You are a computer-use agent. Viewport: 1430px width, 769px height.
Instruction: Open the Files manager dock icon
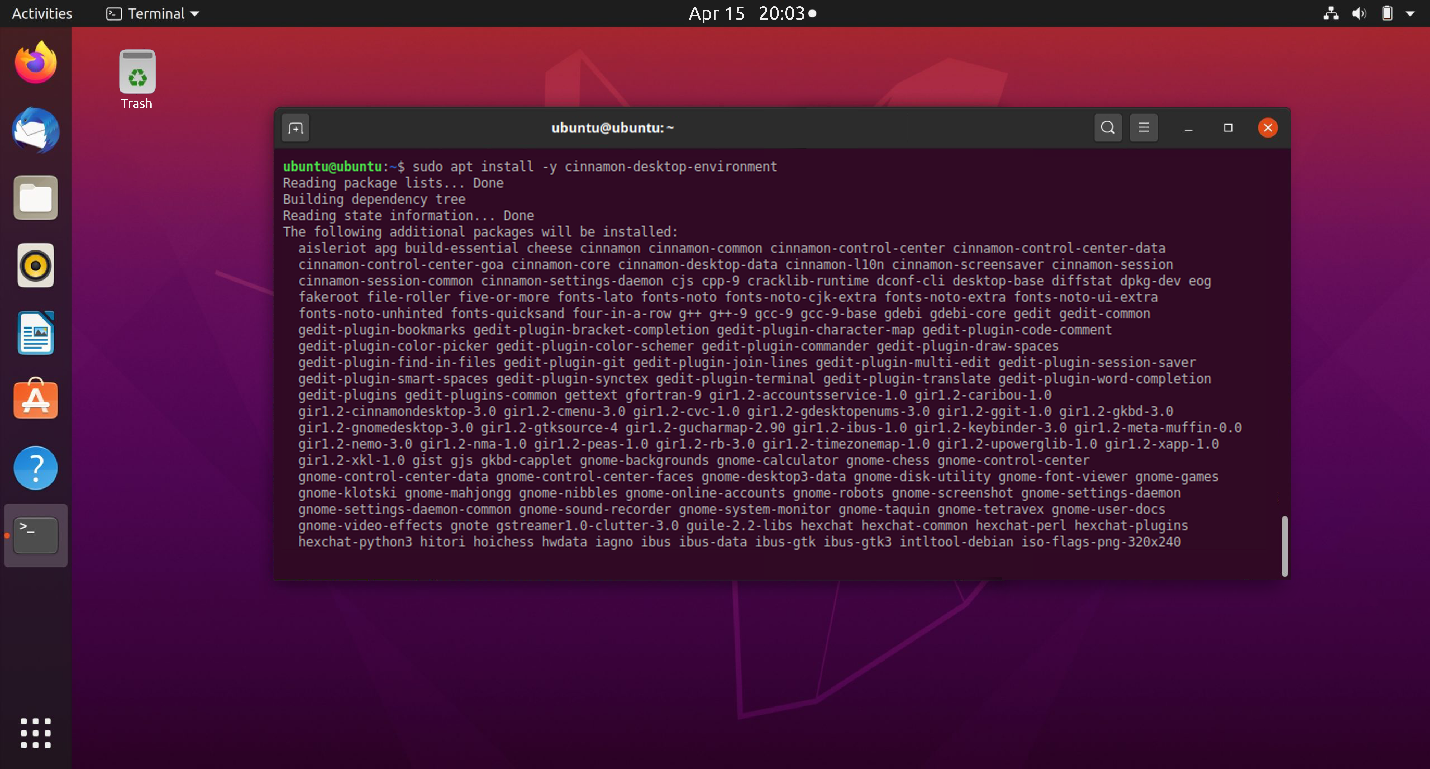coord(36,198)
